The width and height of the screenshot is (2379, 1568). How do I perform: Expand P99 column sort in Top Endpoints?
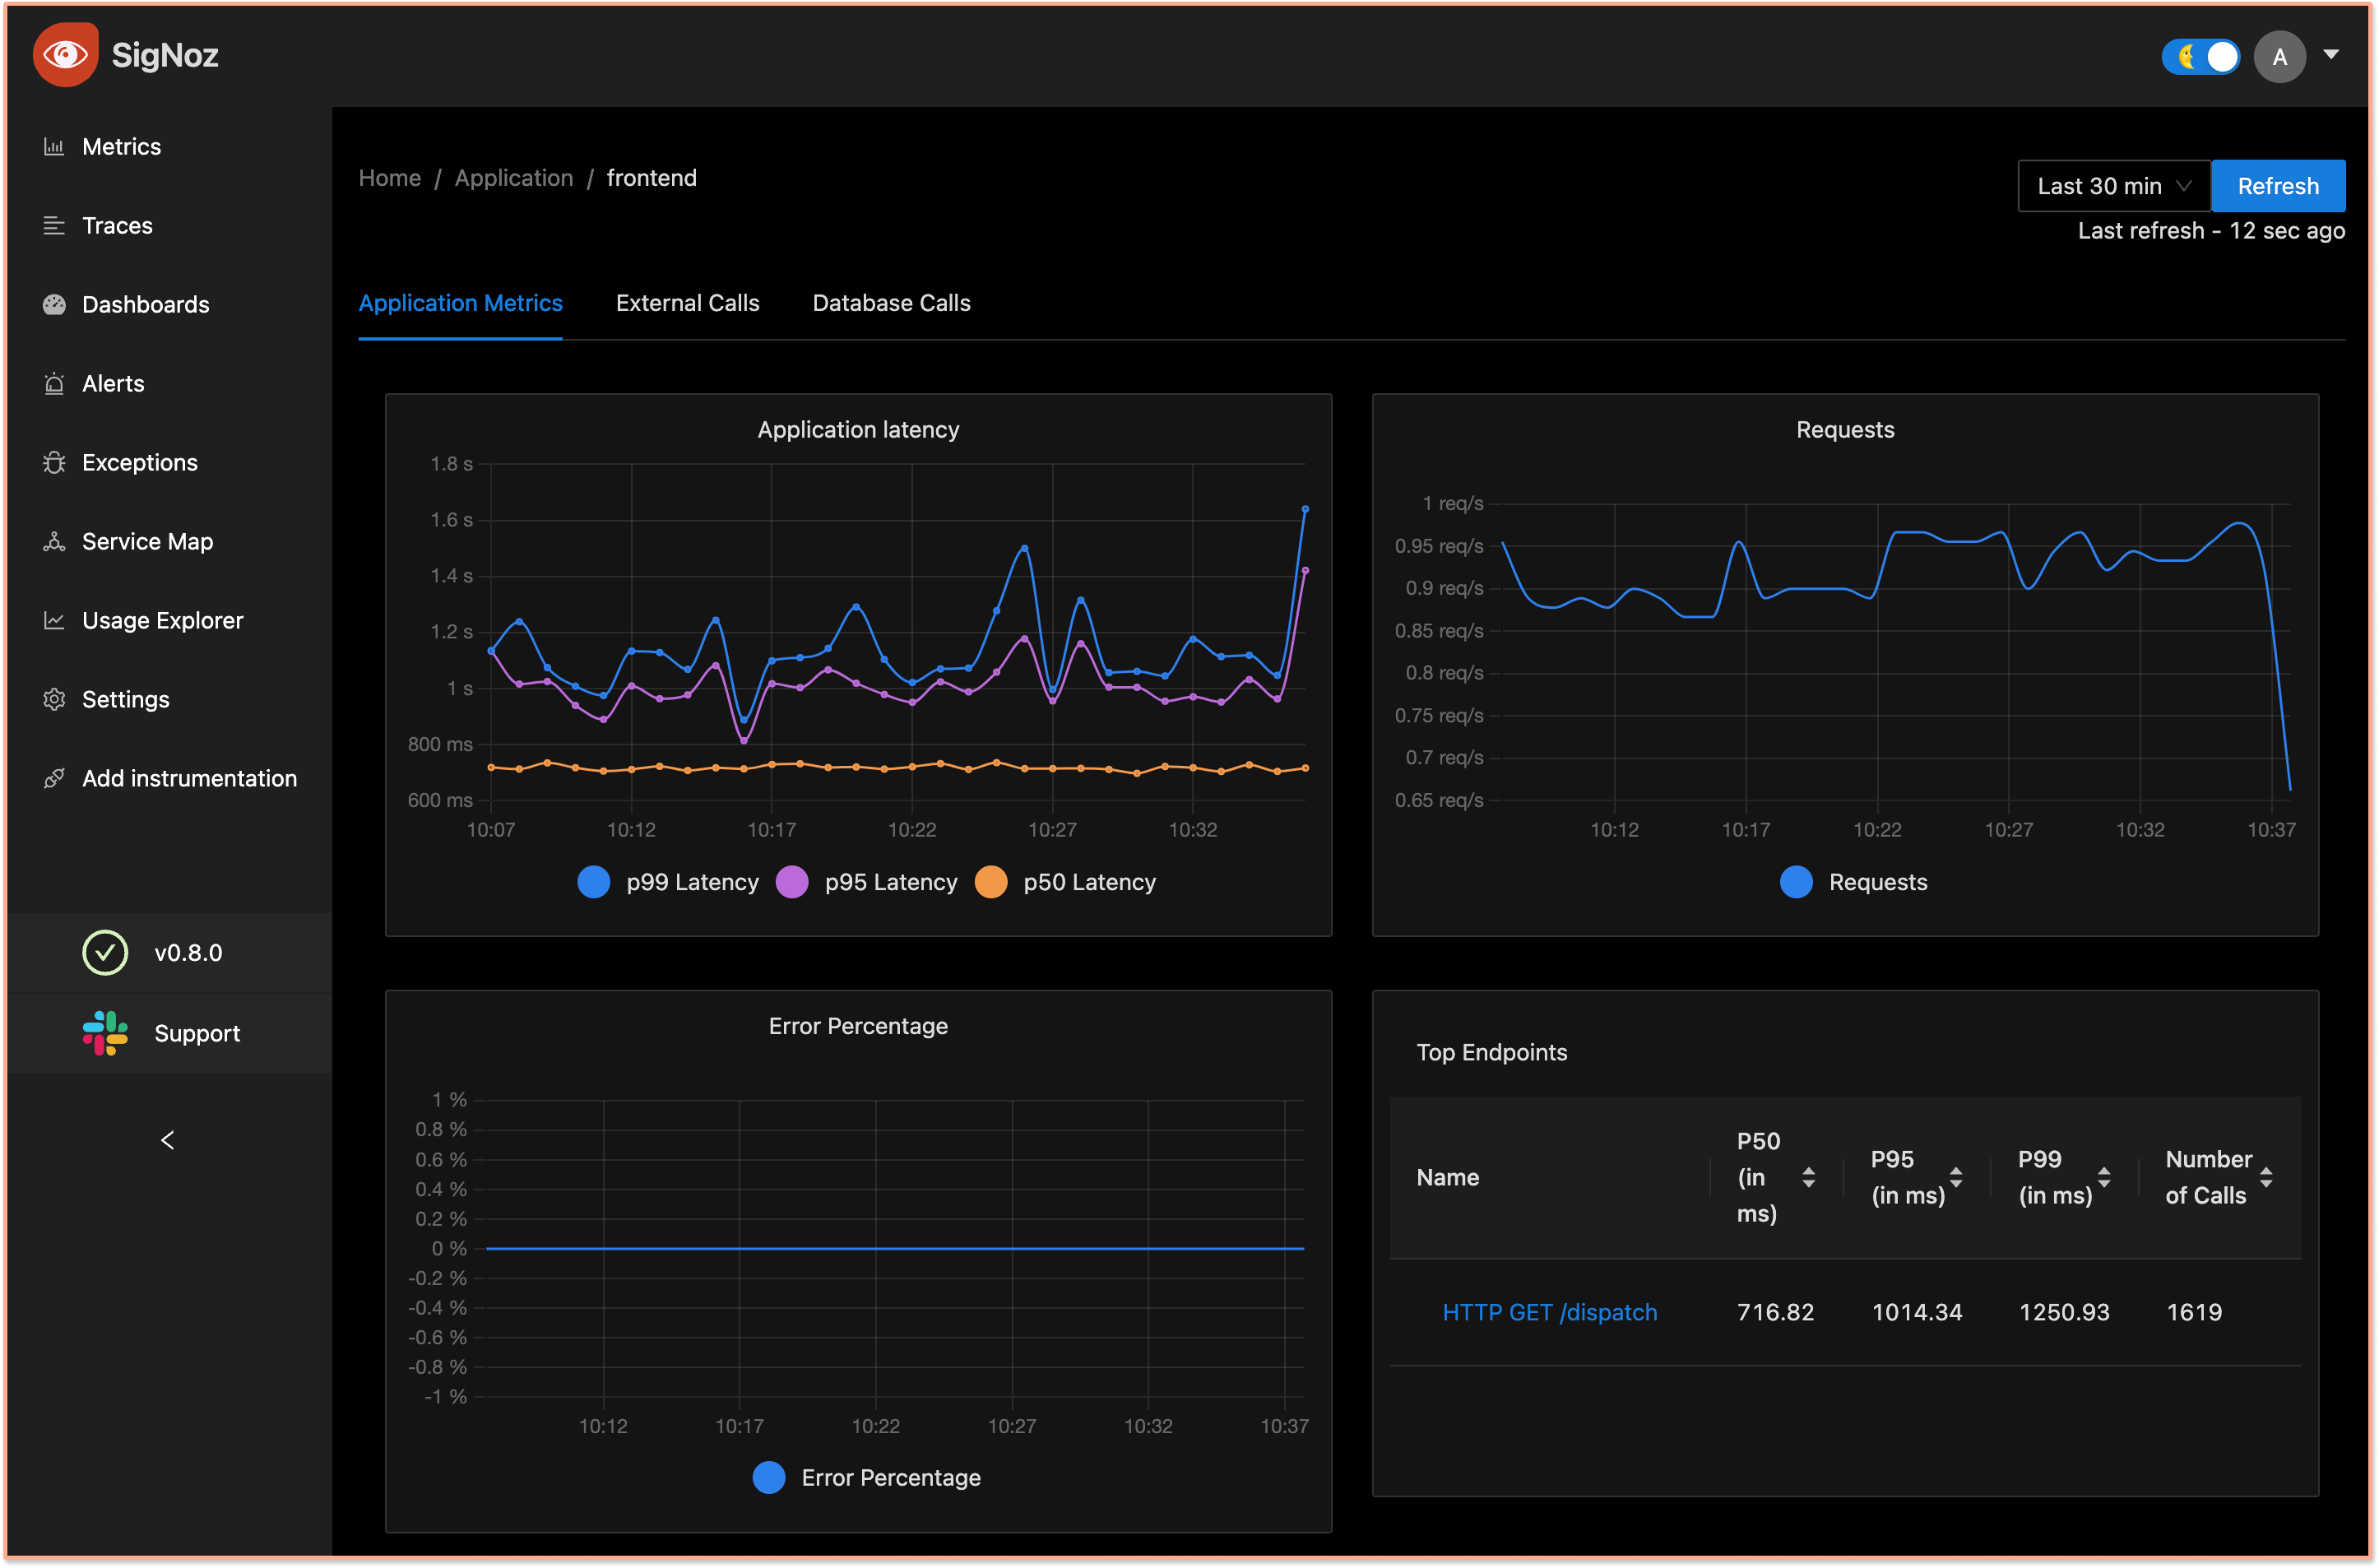2108,1174
